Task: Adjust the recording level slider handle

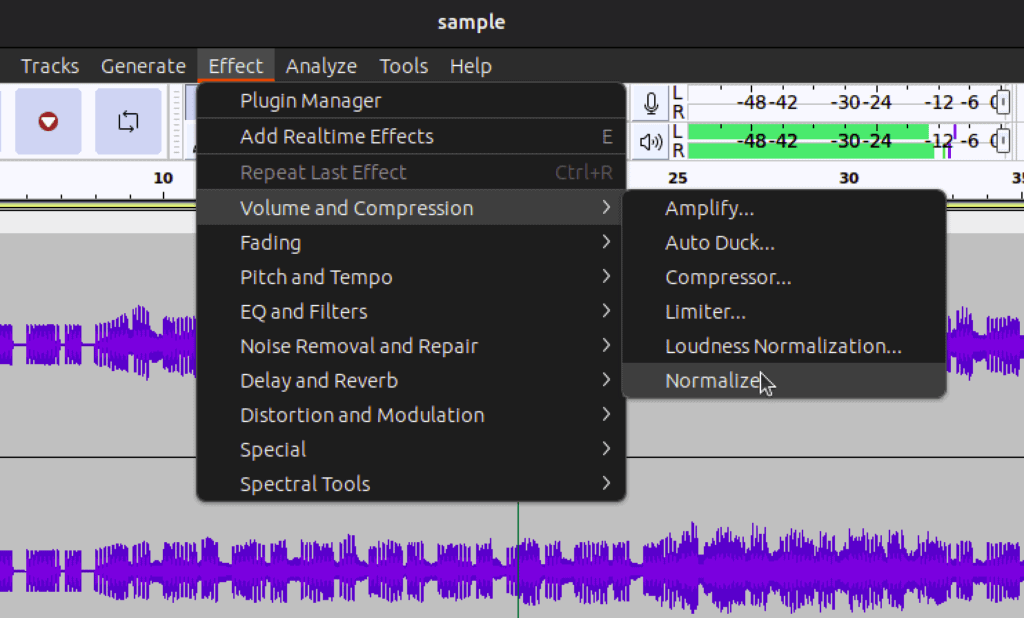Action: [1003, 102]
